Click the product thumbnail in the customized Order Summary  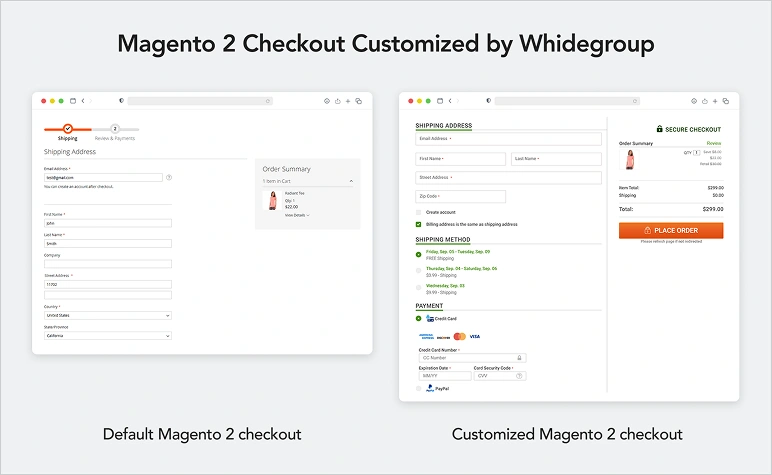pyautogui.click(x=630, y=160)
